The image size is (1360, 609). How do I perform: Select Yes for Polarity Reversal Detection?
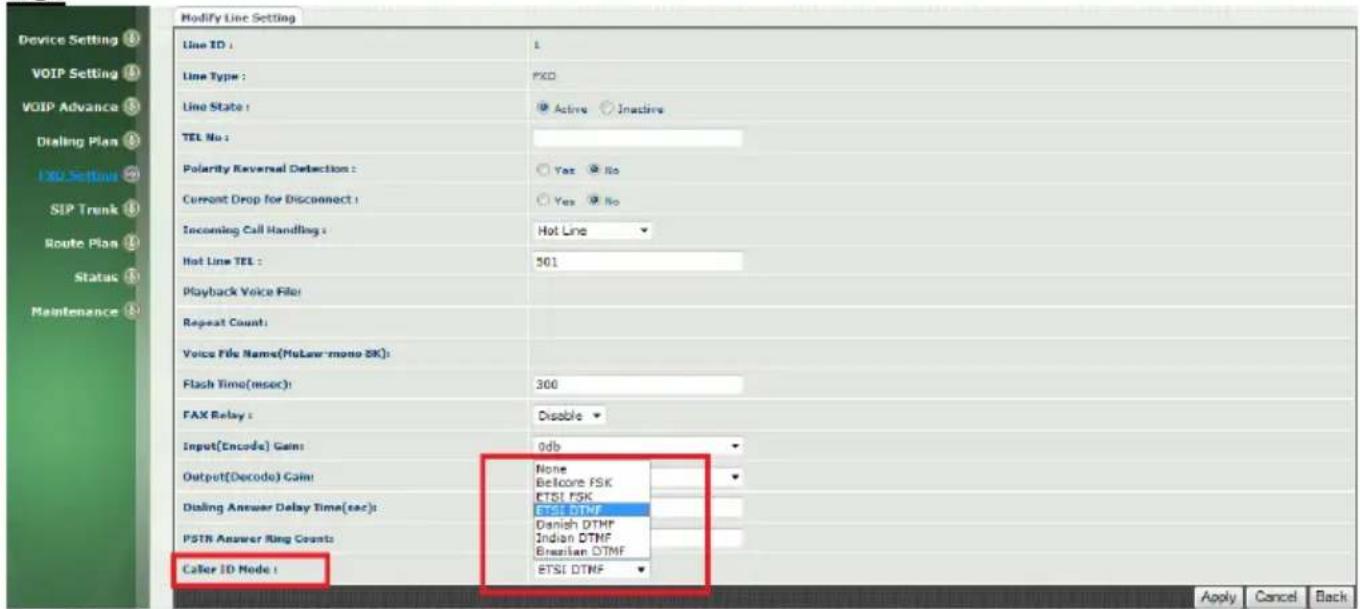point(544,169)
